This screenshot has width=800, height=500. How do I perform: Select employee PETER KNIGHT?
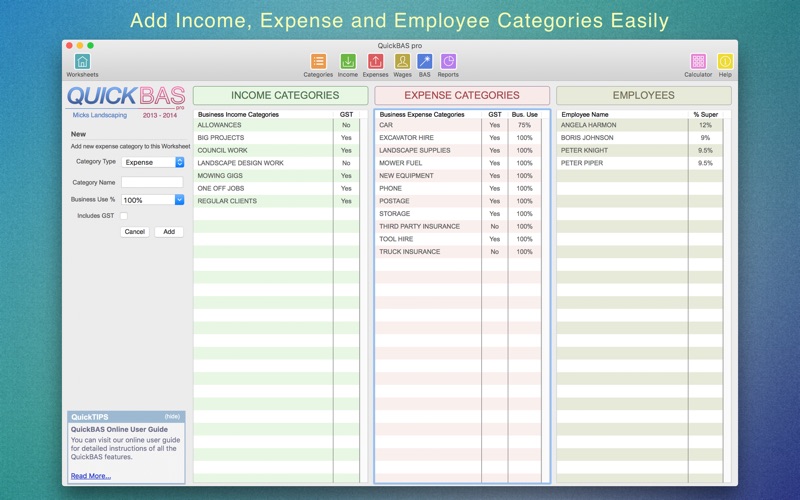coord(640,151)
